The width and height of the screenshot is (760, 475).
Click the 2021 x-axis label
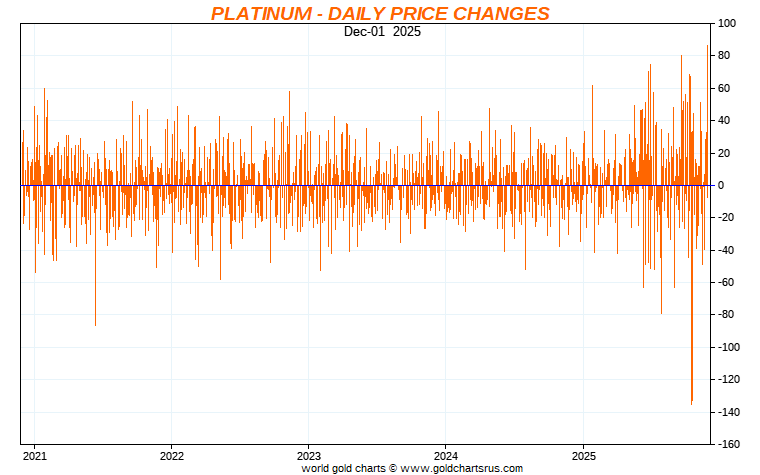[34, 456]
